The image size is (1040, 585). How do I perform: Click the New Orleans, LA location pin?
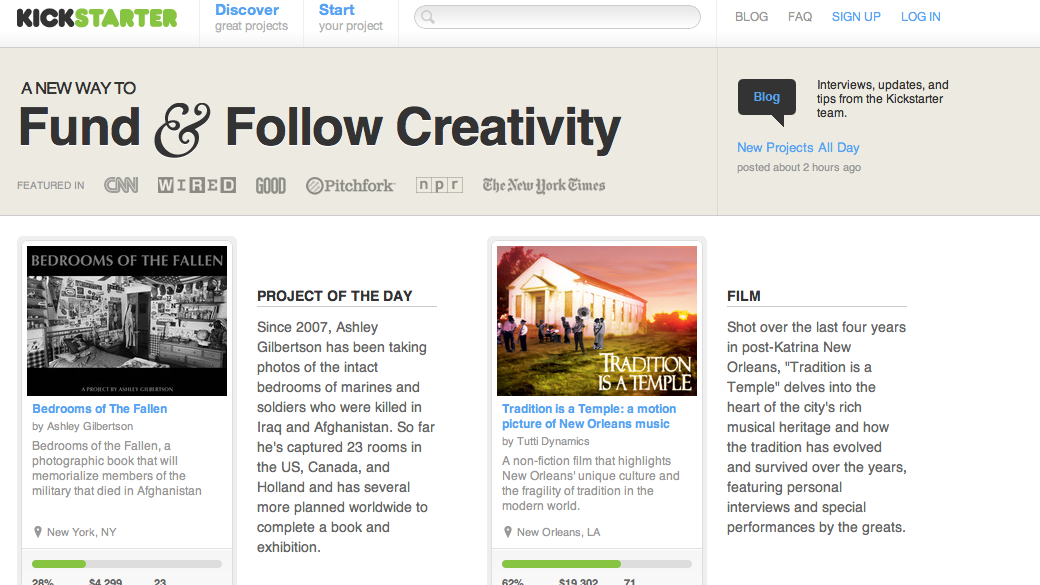pos(507,532)
